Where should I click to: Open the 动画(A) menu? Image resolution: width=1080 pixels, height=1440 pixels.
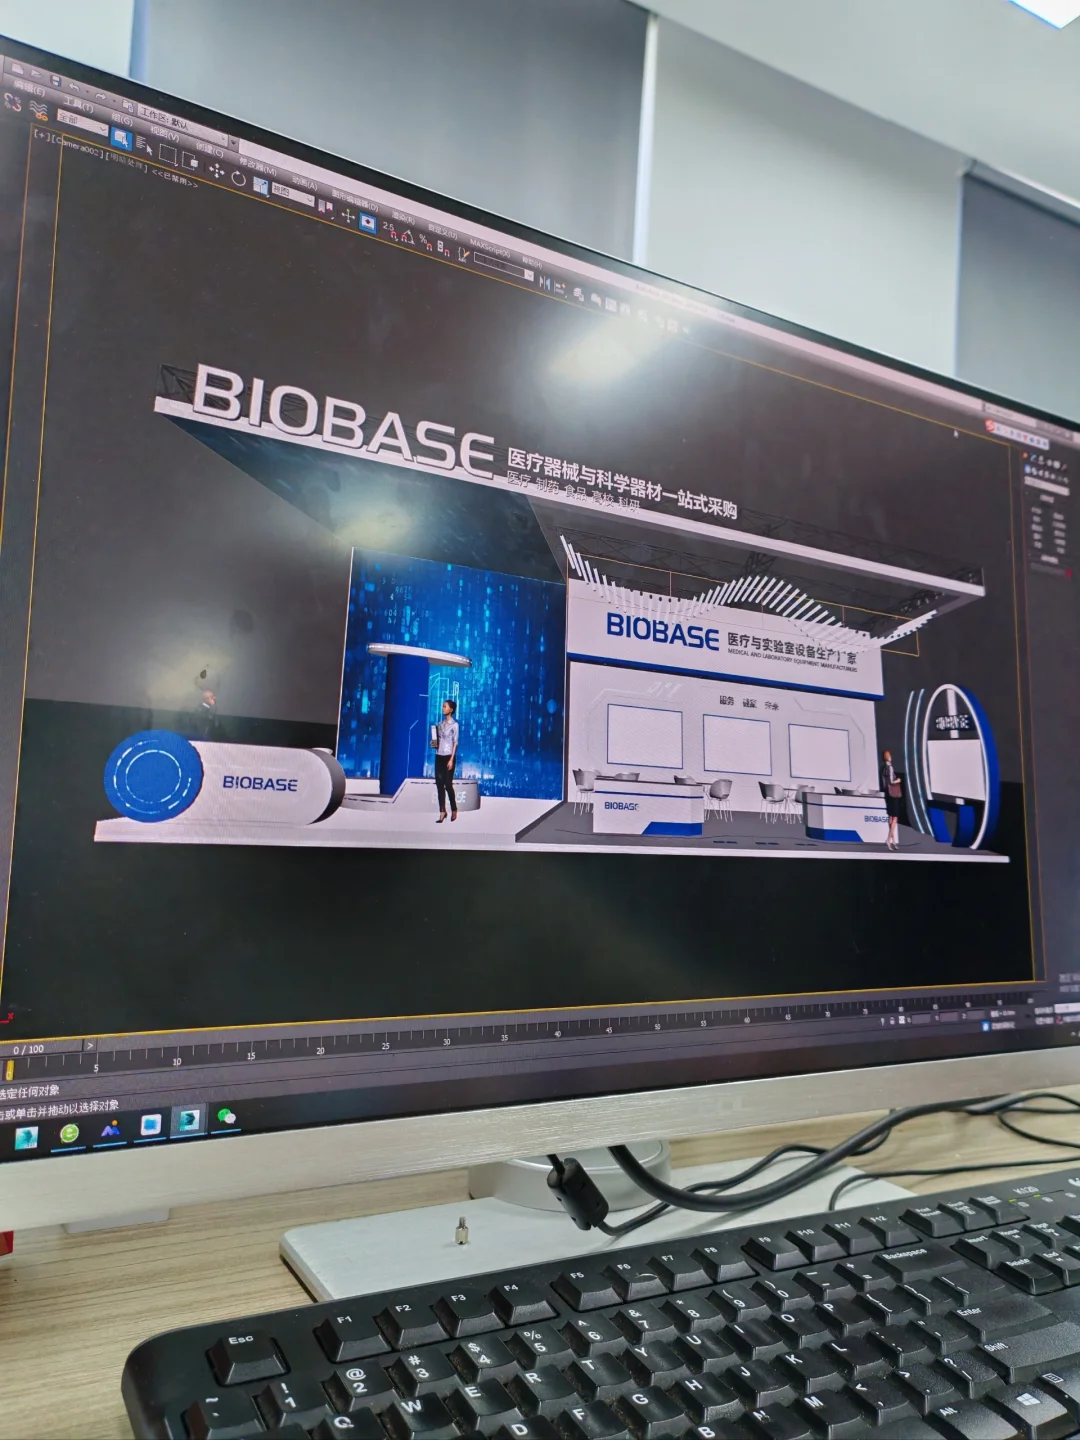[x=305, y=183]
